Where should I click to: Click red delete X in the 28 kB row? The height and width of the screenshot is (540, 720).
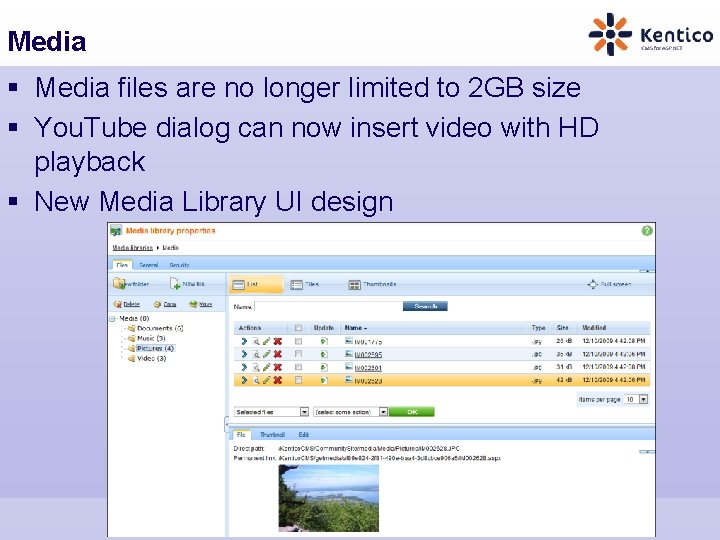point(277,341)
